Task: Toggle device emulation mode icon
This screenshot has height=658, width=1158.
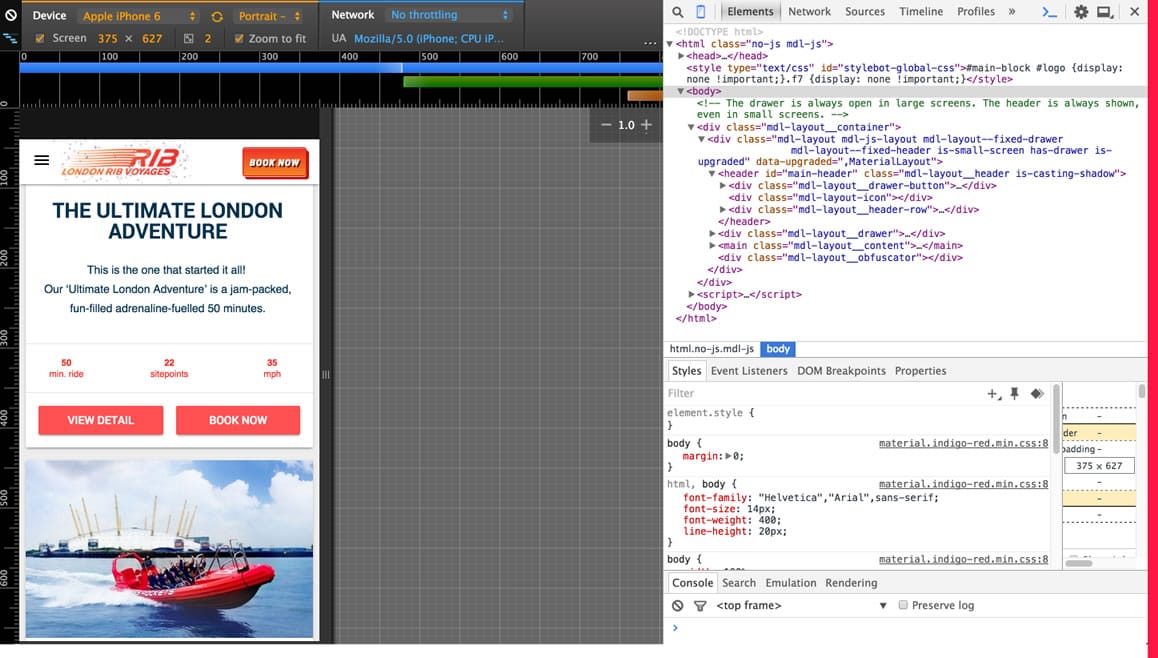Action: point(699,11)
